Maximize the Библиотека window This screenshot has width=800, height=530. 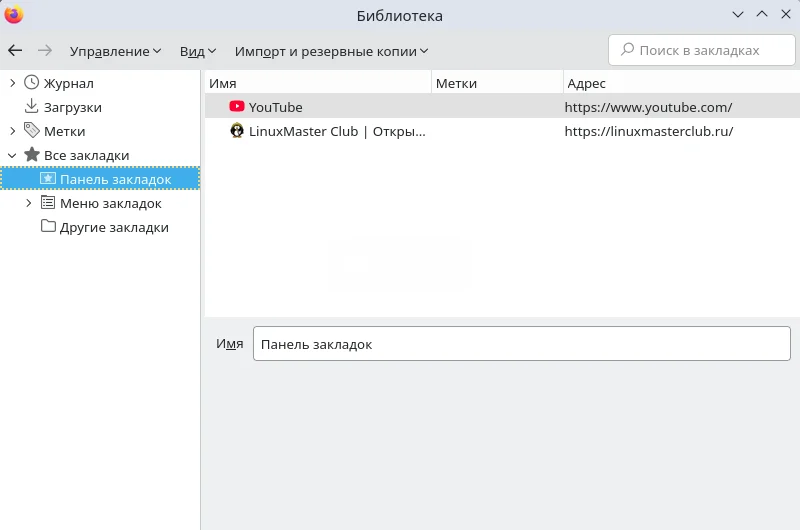coord(762,14)
